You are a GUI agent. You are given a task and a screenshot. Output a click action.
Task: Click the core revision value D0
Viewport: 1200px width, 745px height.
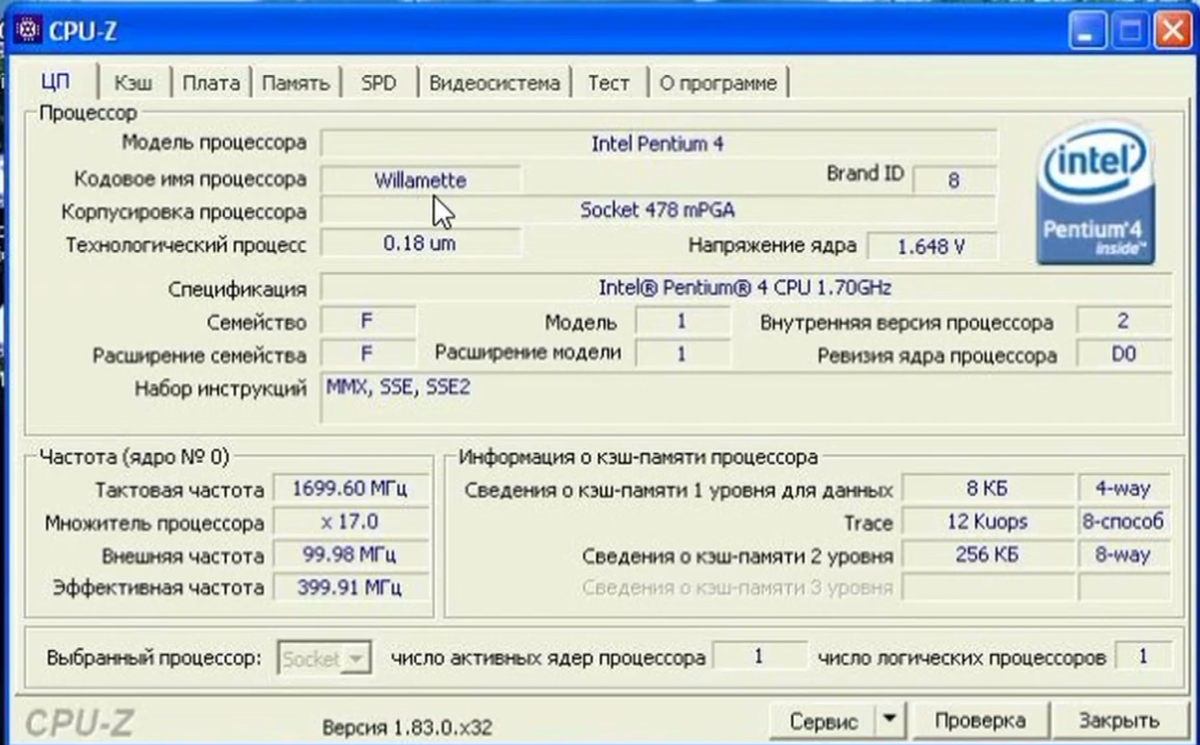(x=1124, y=354)
